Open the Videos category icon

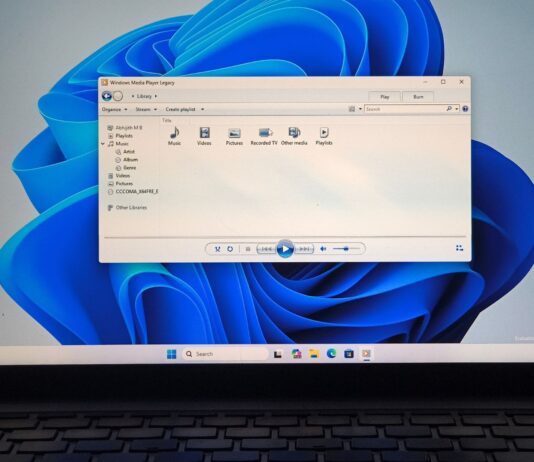[x=204, y=136]
